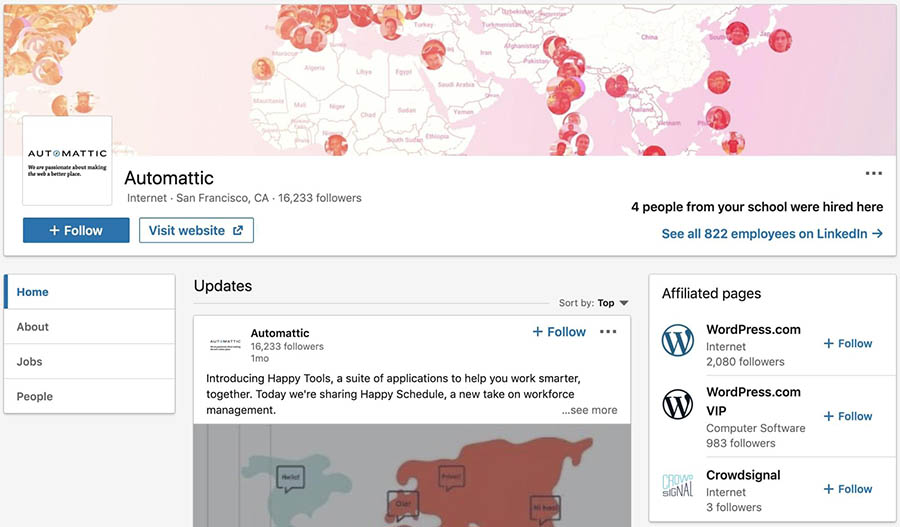Select the About tab
The width and height of the screenshot is (900, 527).
tap(33, 327)
